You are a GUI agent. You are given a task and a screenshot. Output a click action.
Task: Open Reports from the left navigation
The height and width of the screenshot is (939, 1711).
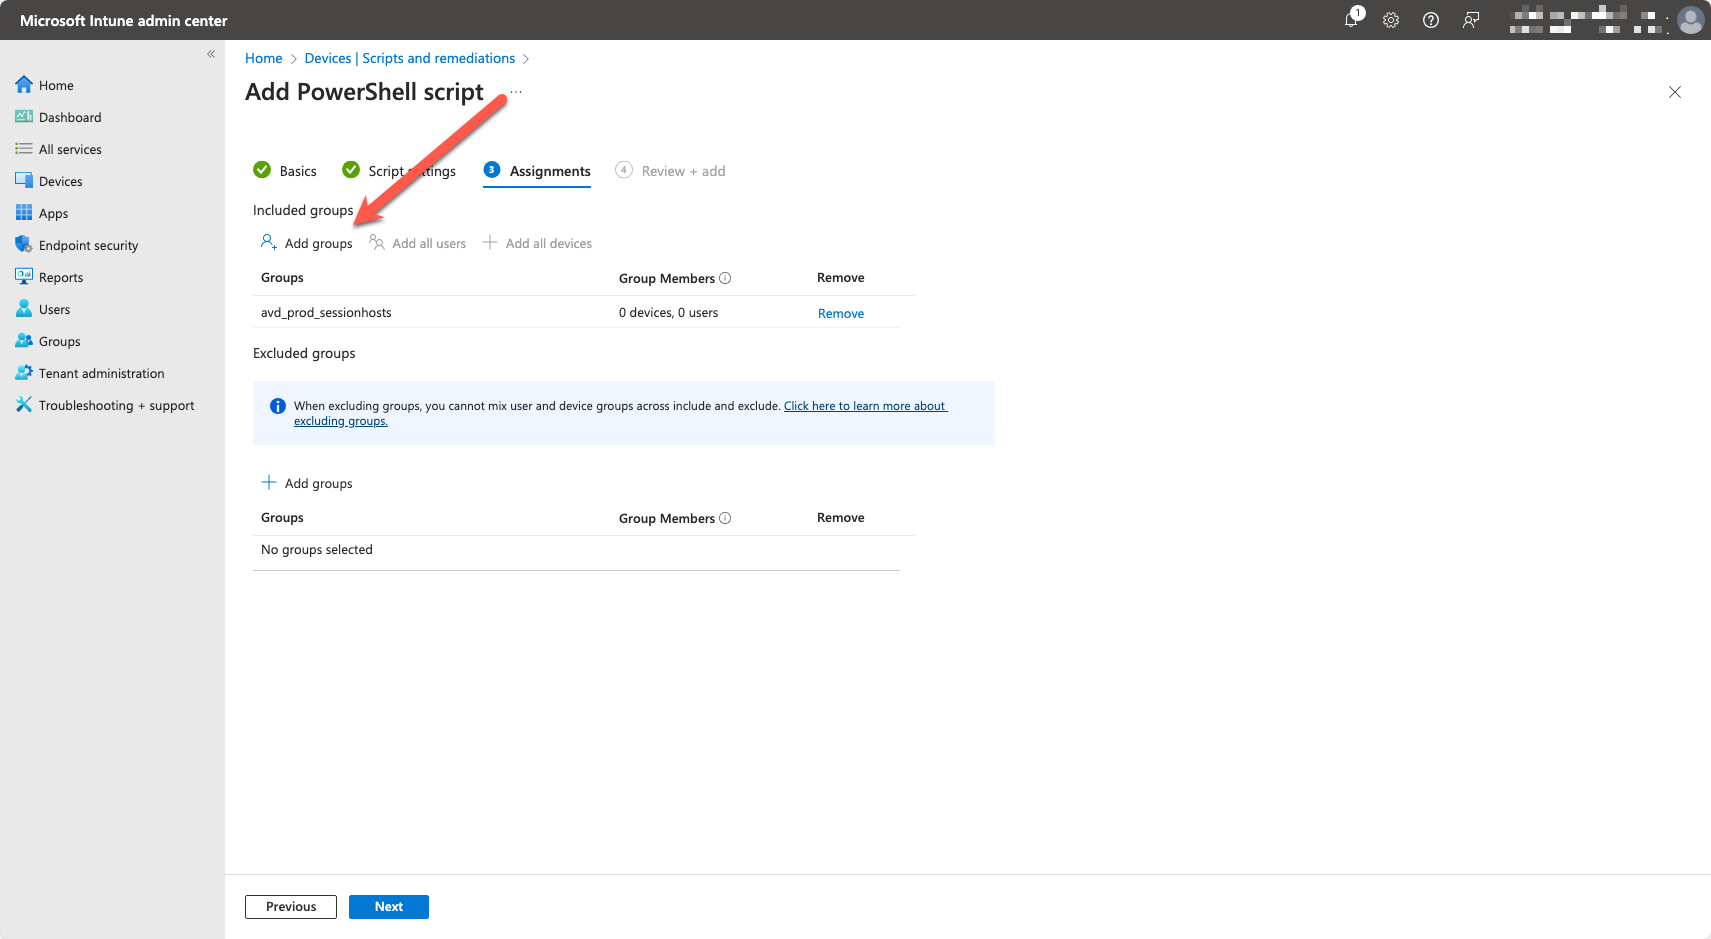point(61,276)
